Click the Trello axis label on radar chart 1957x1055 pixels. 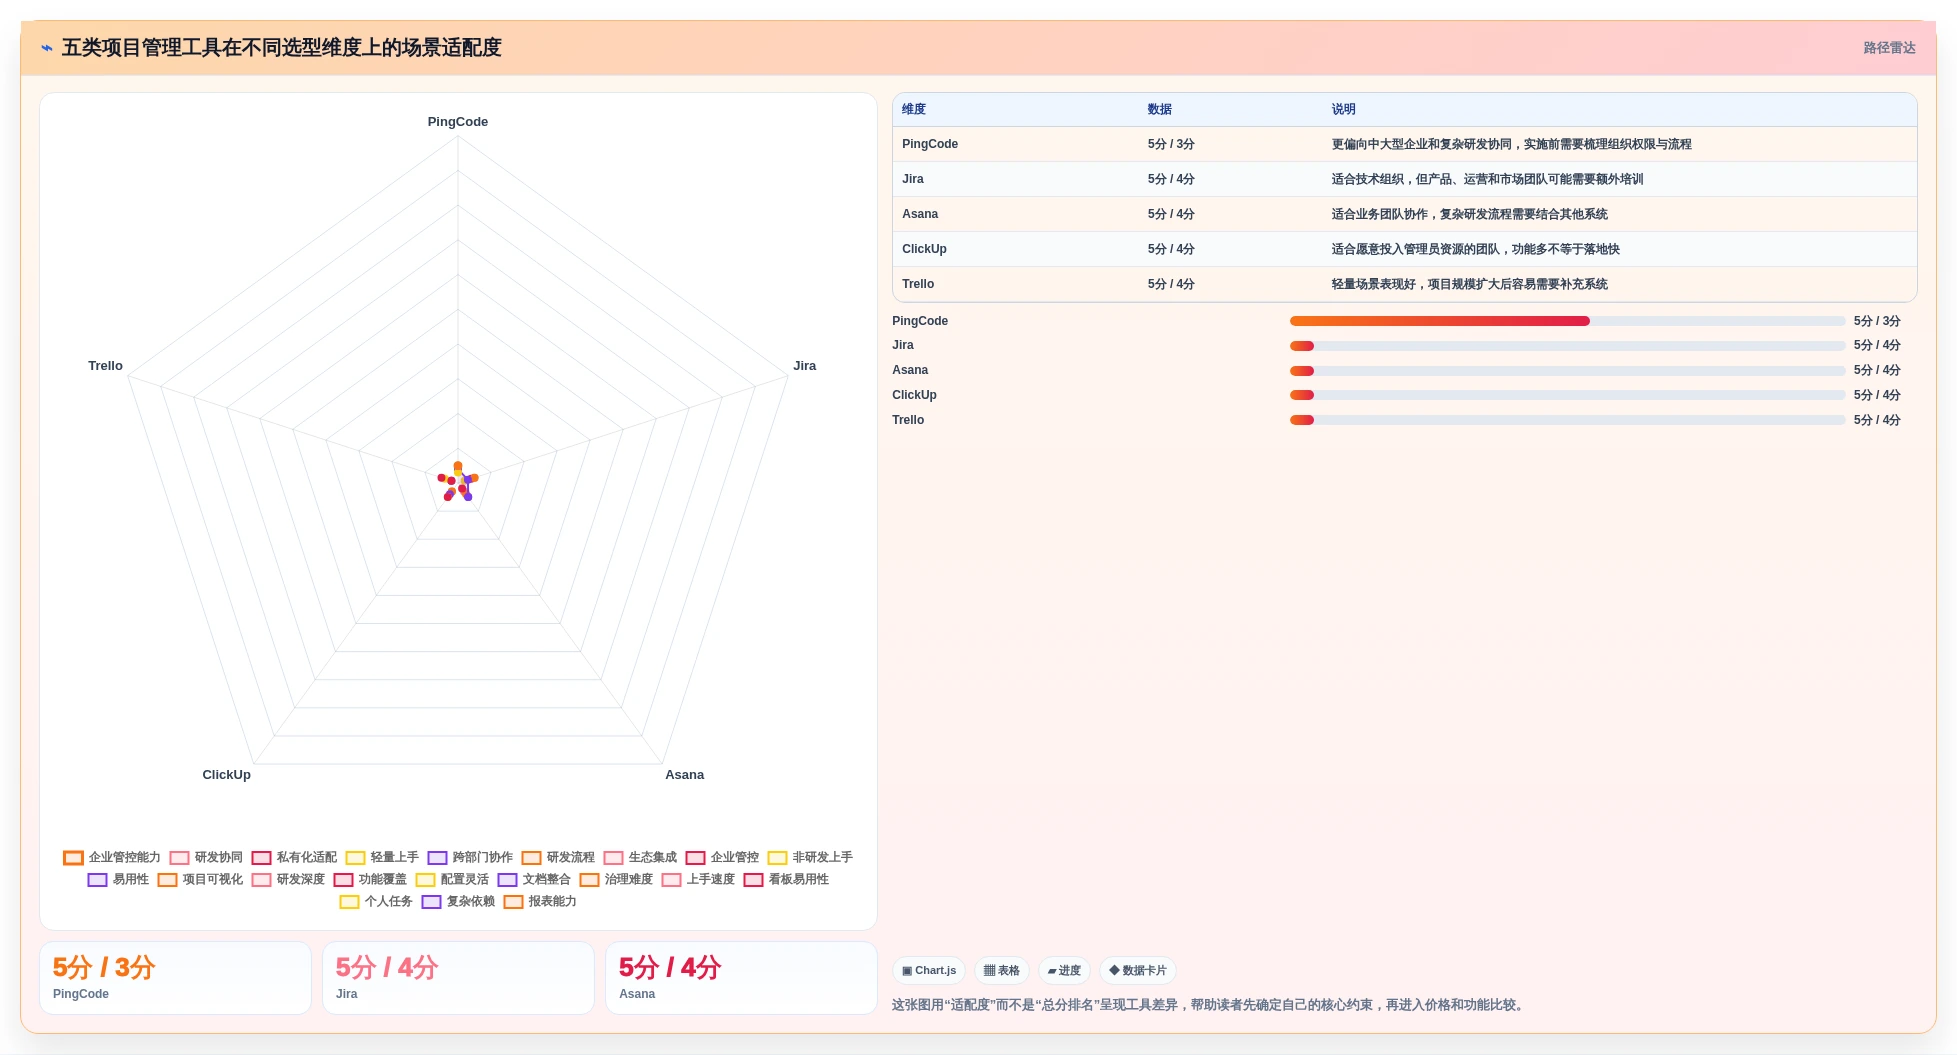coord(105,366)
